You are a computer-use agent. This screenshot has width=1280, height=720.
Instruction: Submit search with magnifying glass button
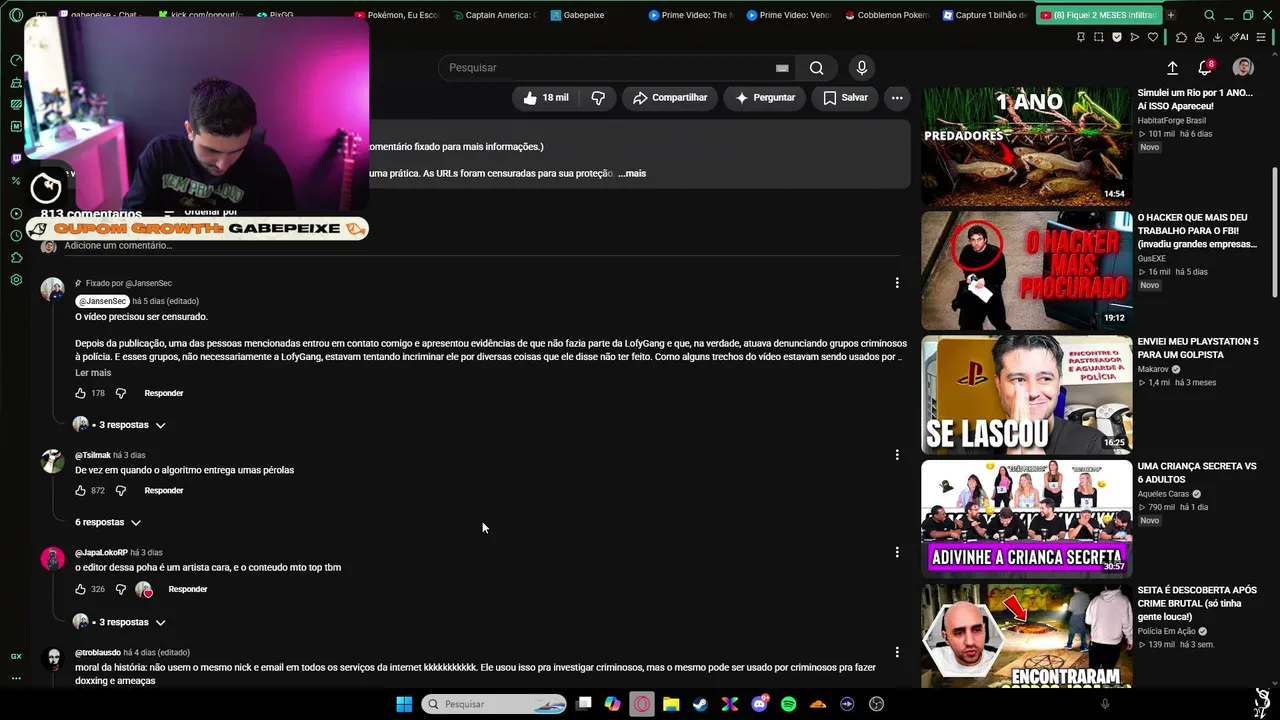(816, 68)
